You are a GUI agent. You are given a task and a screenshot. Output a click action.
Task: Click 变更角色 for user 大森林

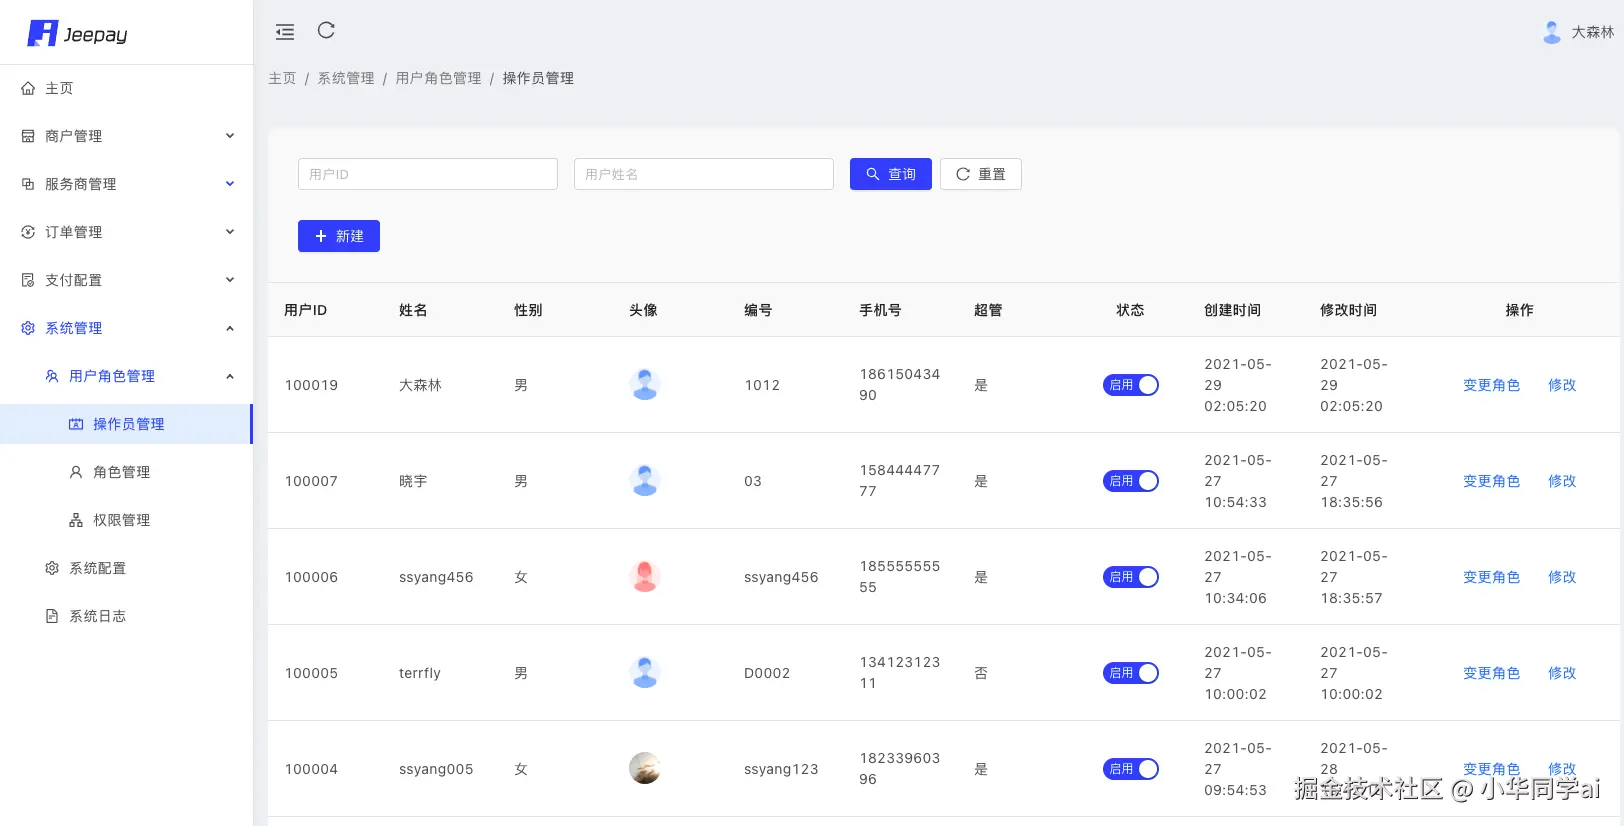pyautogui.click(x=1491, y=385)
